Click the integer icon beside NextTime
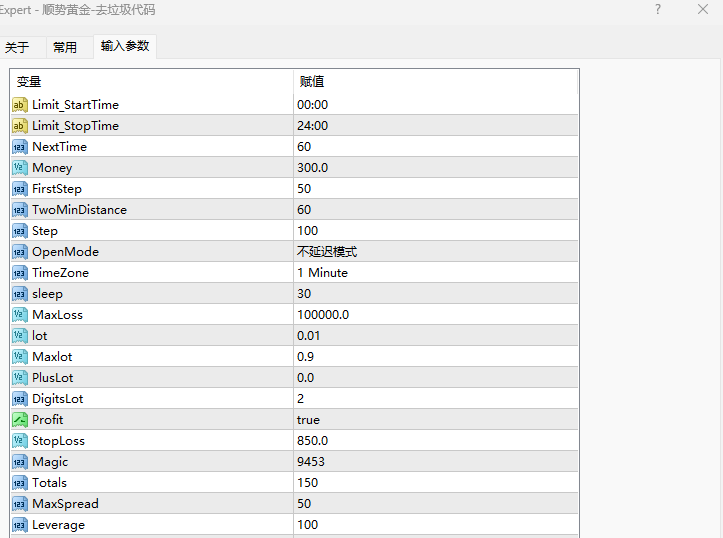723x538 pixels. tap(20, 147)
